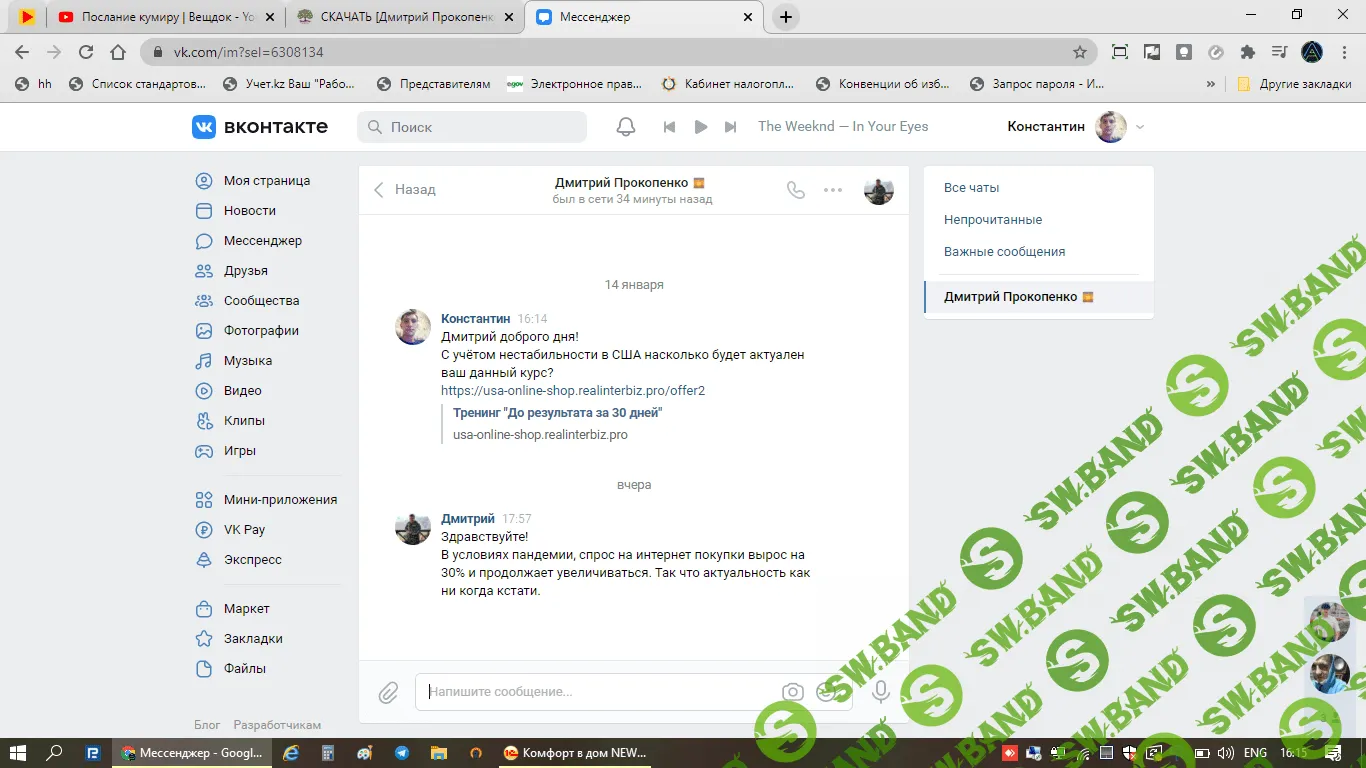The image size is (1366, 768).
Task: Click the VKontakte logo
Action: point(260,127)
